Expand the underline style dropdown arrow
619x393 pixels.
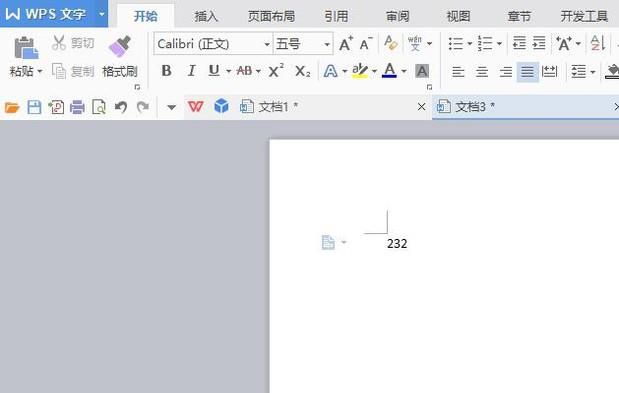coord(229,71)
